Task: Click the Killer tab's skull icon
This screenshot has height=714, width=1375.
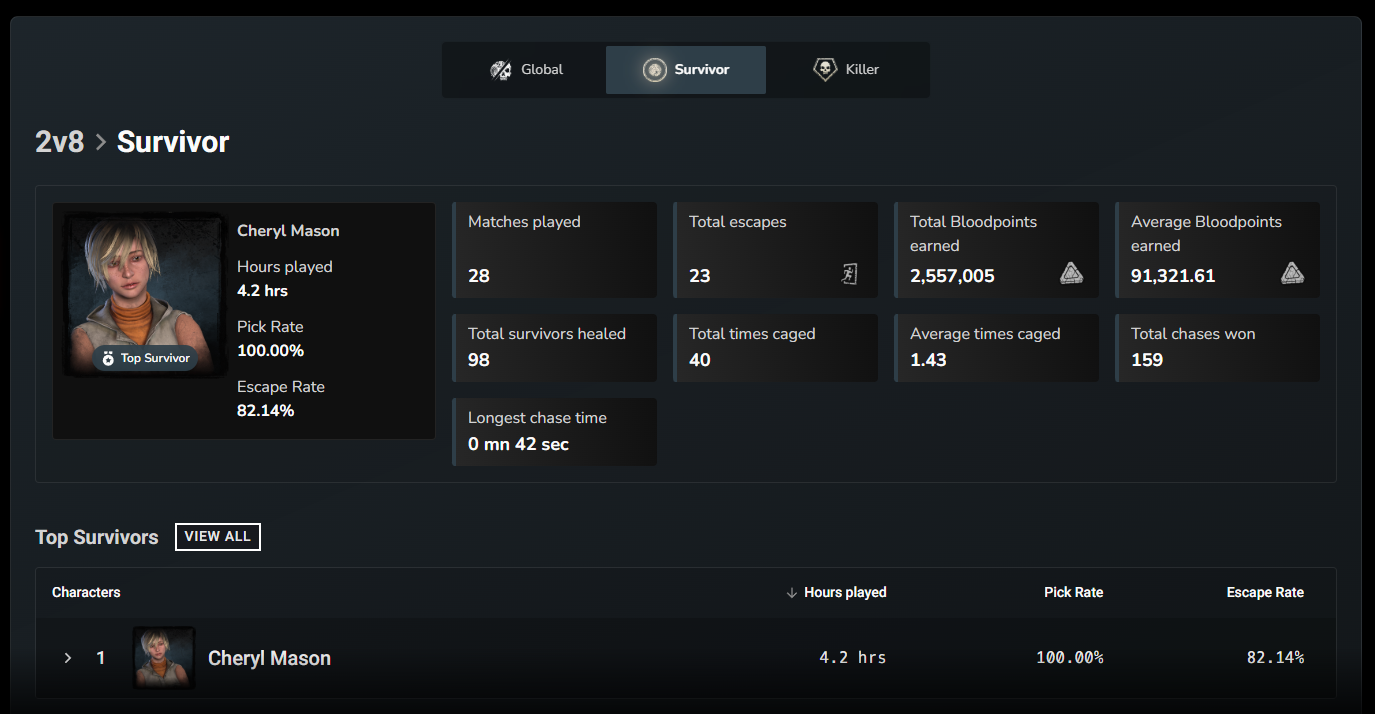Action: [x=825, y=70]
